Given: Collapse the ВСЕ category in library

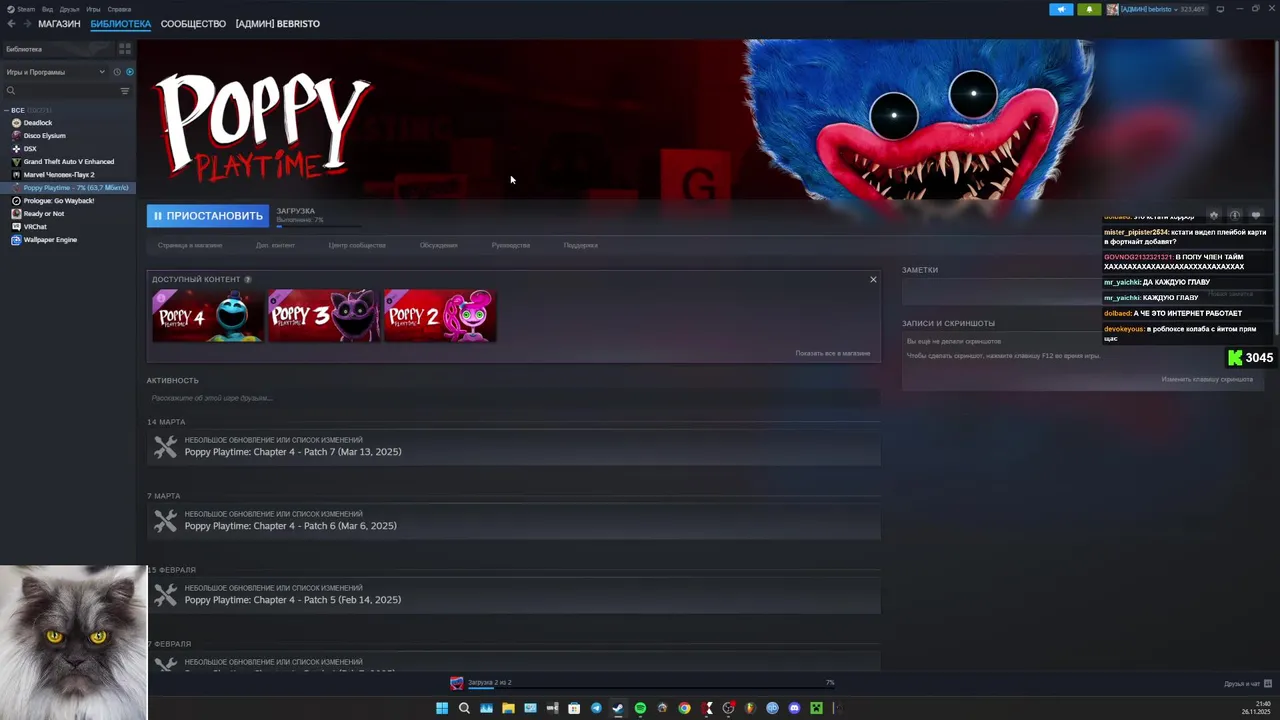Looking at the screenshot, I should click(x=7, y=110).
